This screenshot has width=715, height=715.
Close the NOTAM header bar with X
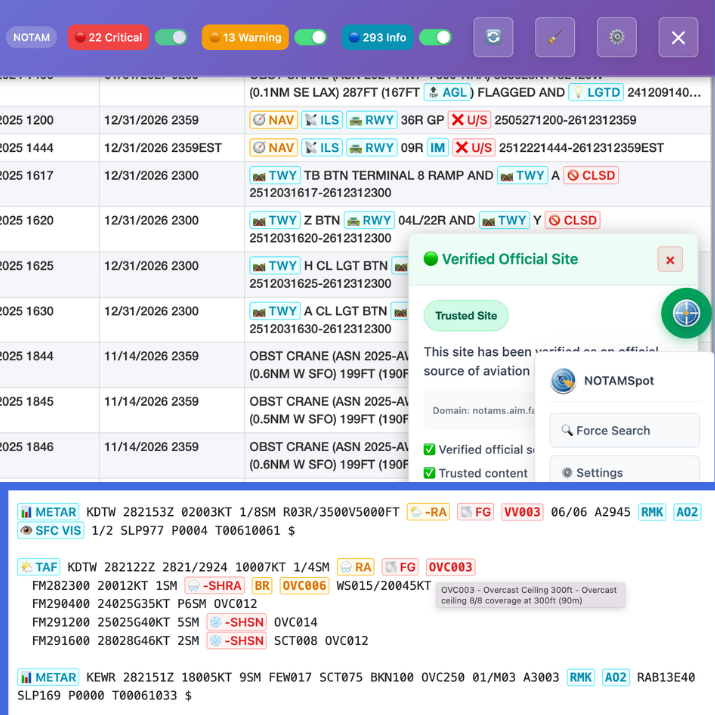[679, 37]
